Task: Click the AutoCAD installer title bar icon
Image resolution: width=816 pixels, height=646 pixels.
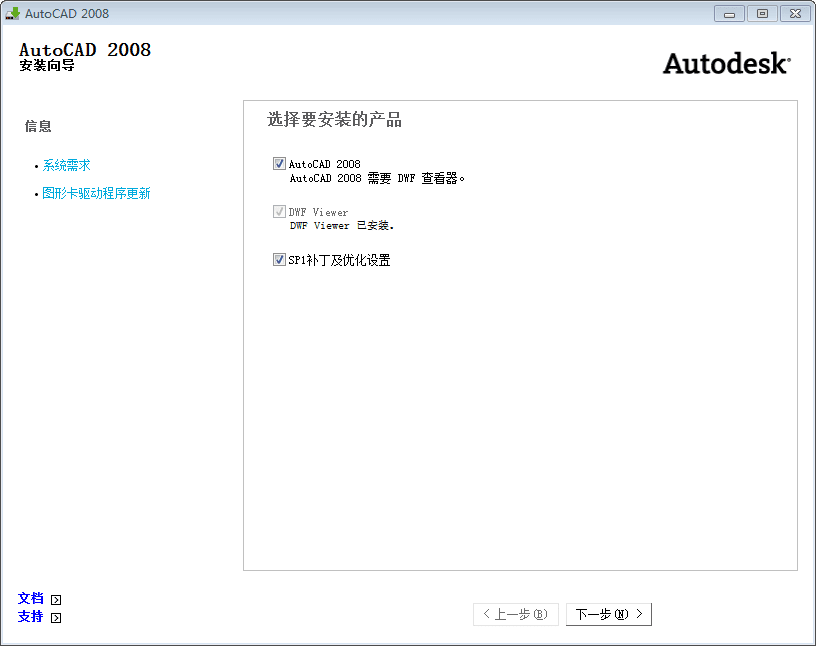Action: pos(12,14)
